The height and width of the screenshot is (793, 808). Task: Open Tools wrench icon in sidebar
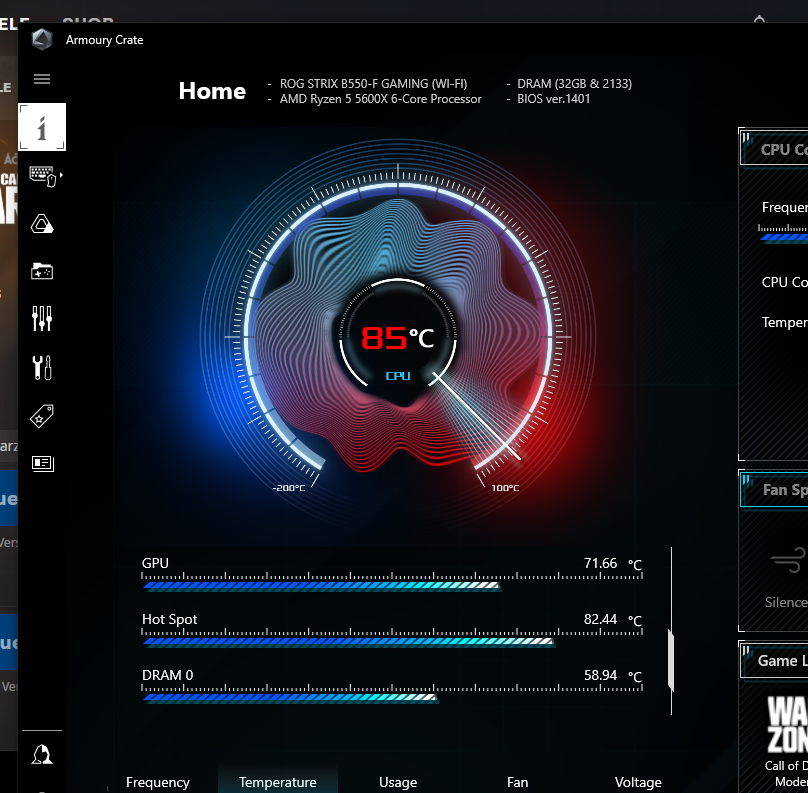pos(42,367)
